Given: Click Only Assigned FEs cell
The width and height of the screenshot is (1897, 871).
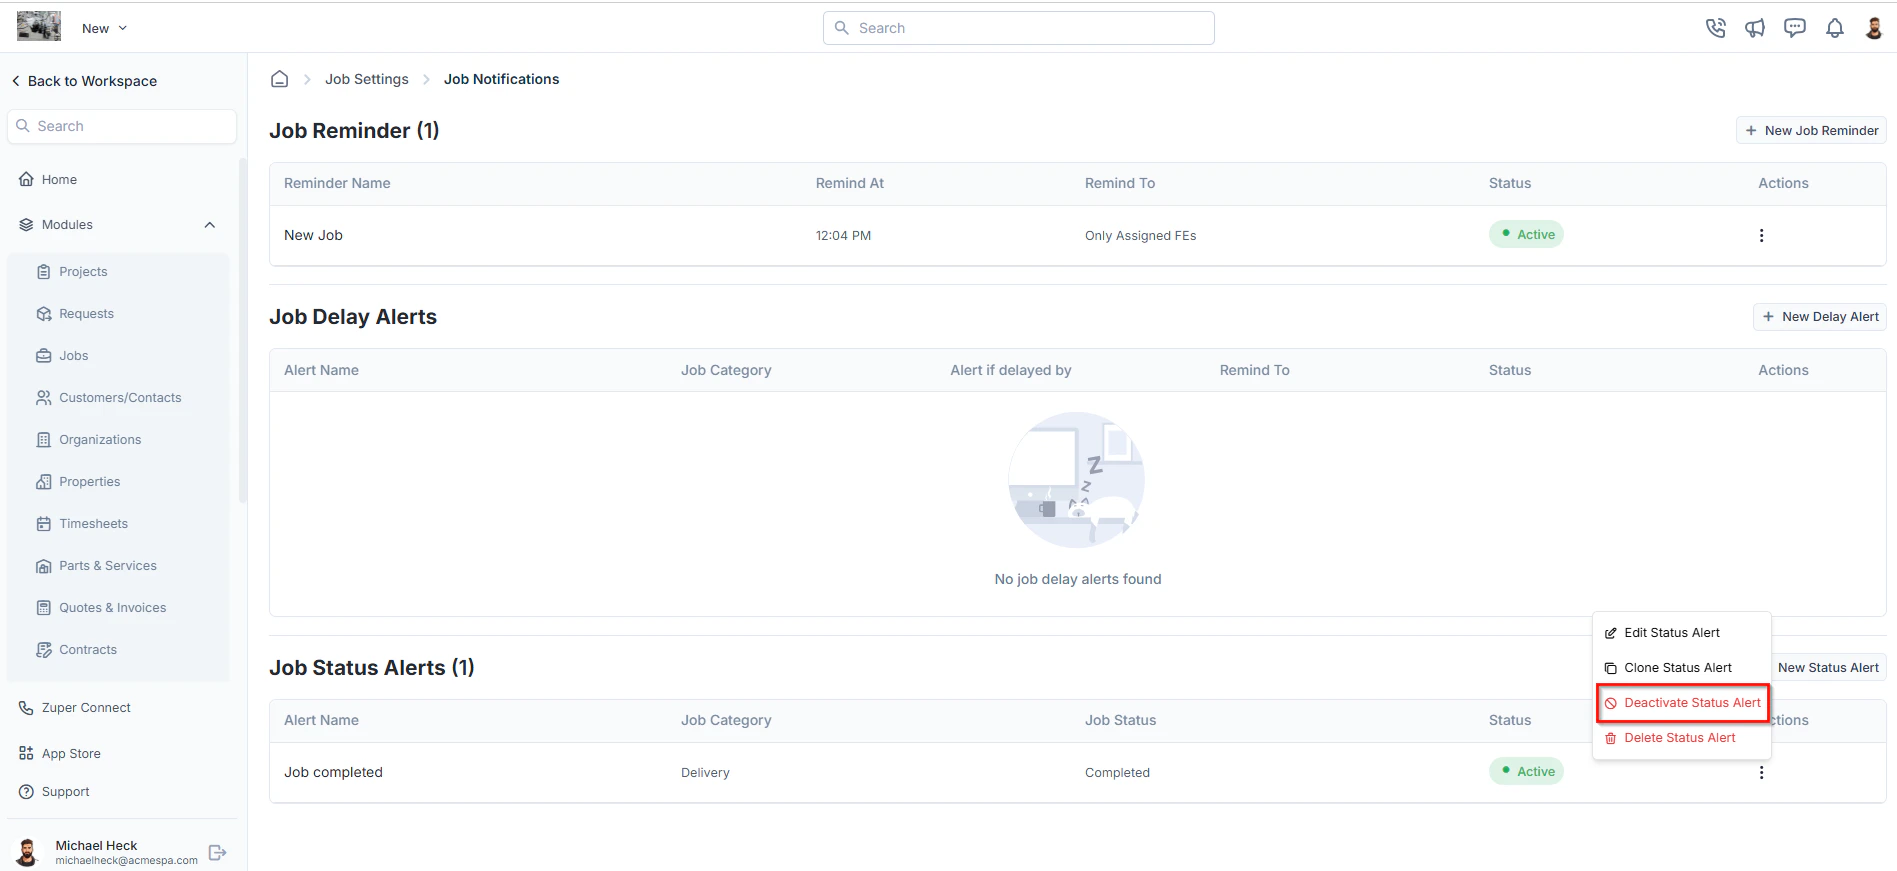Looking at the screenshot, I should (x=1140, y=236).
